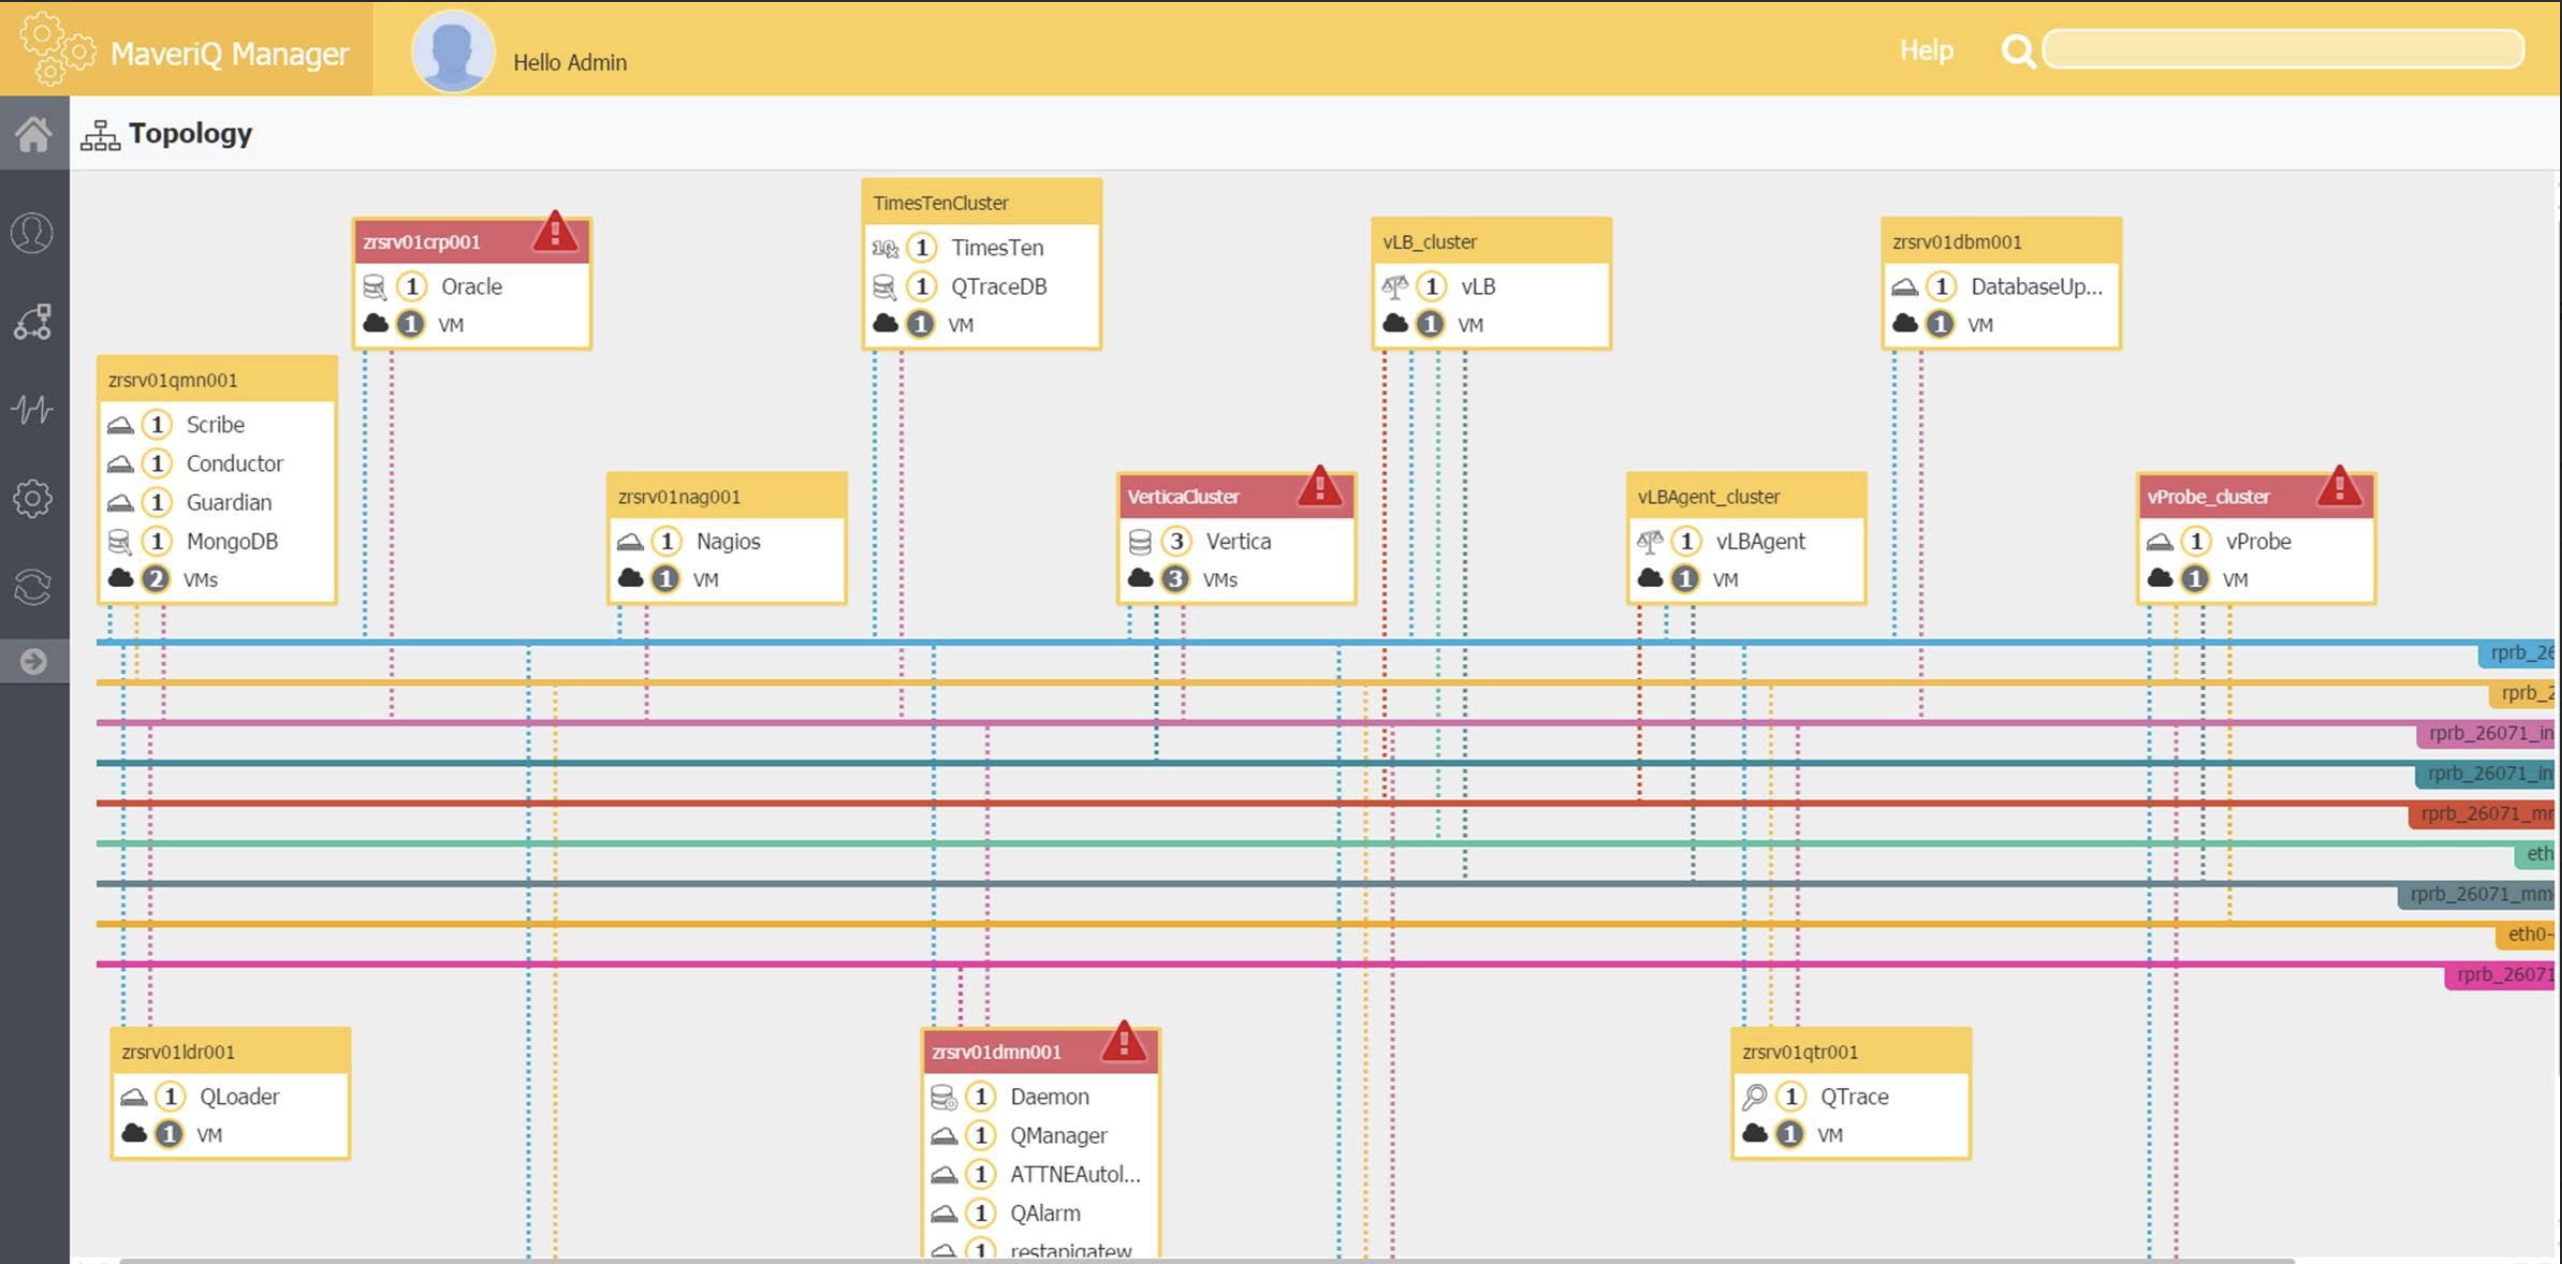Select the topology nodes sidebar icon
The height and width of the screenshot is (1264, 2562).
click(x=33, y=322)
